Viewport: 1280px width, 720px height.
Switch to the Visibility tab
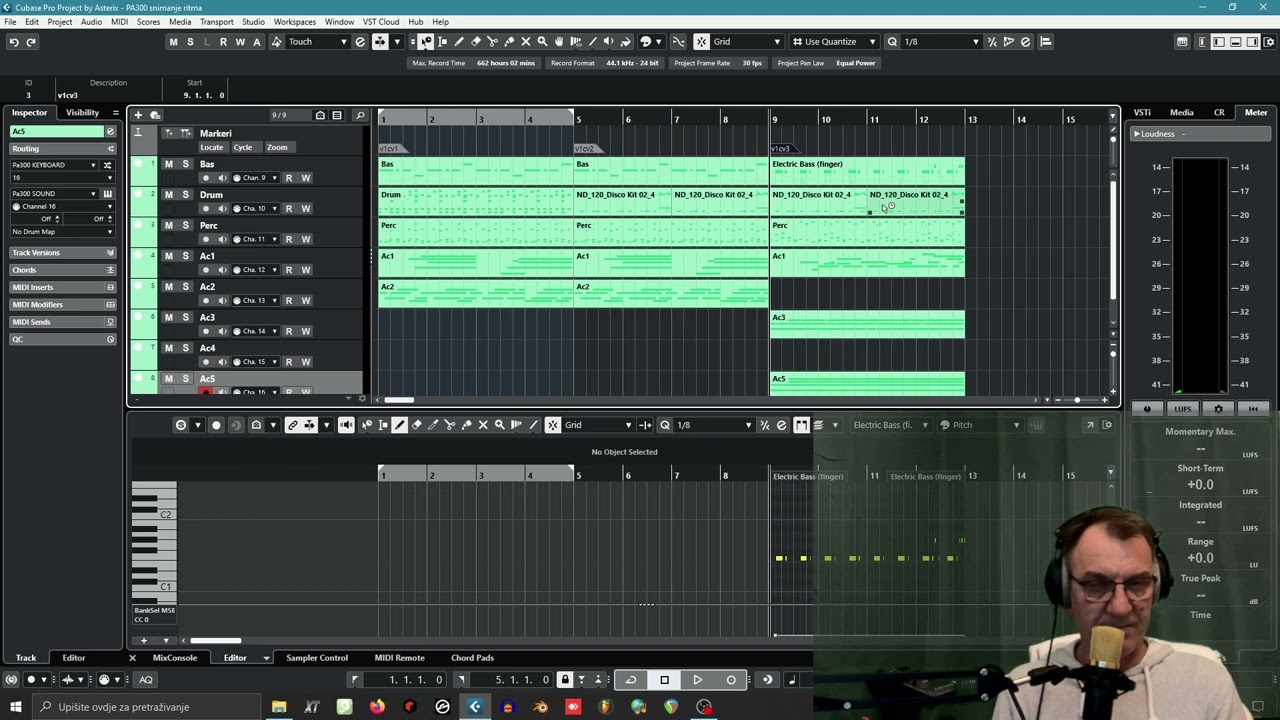(82, 113)
